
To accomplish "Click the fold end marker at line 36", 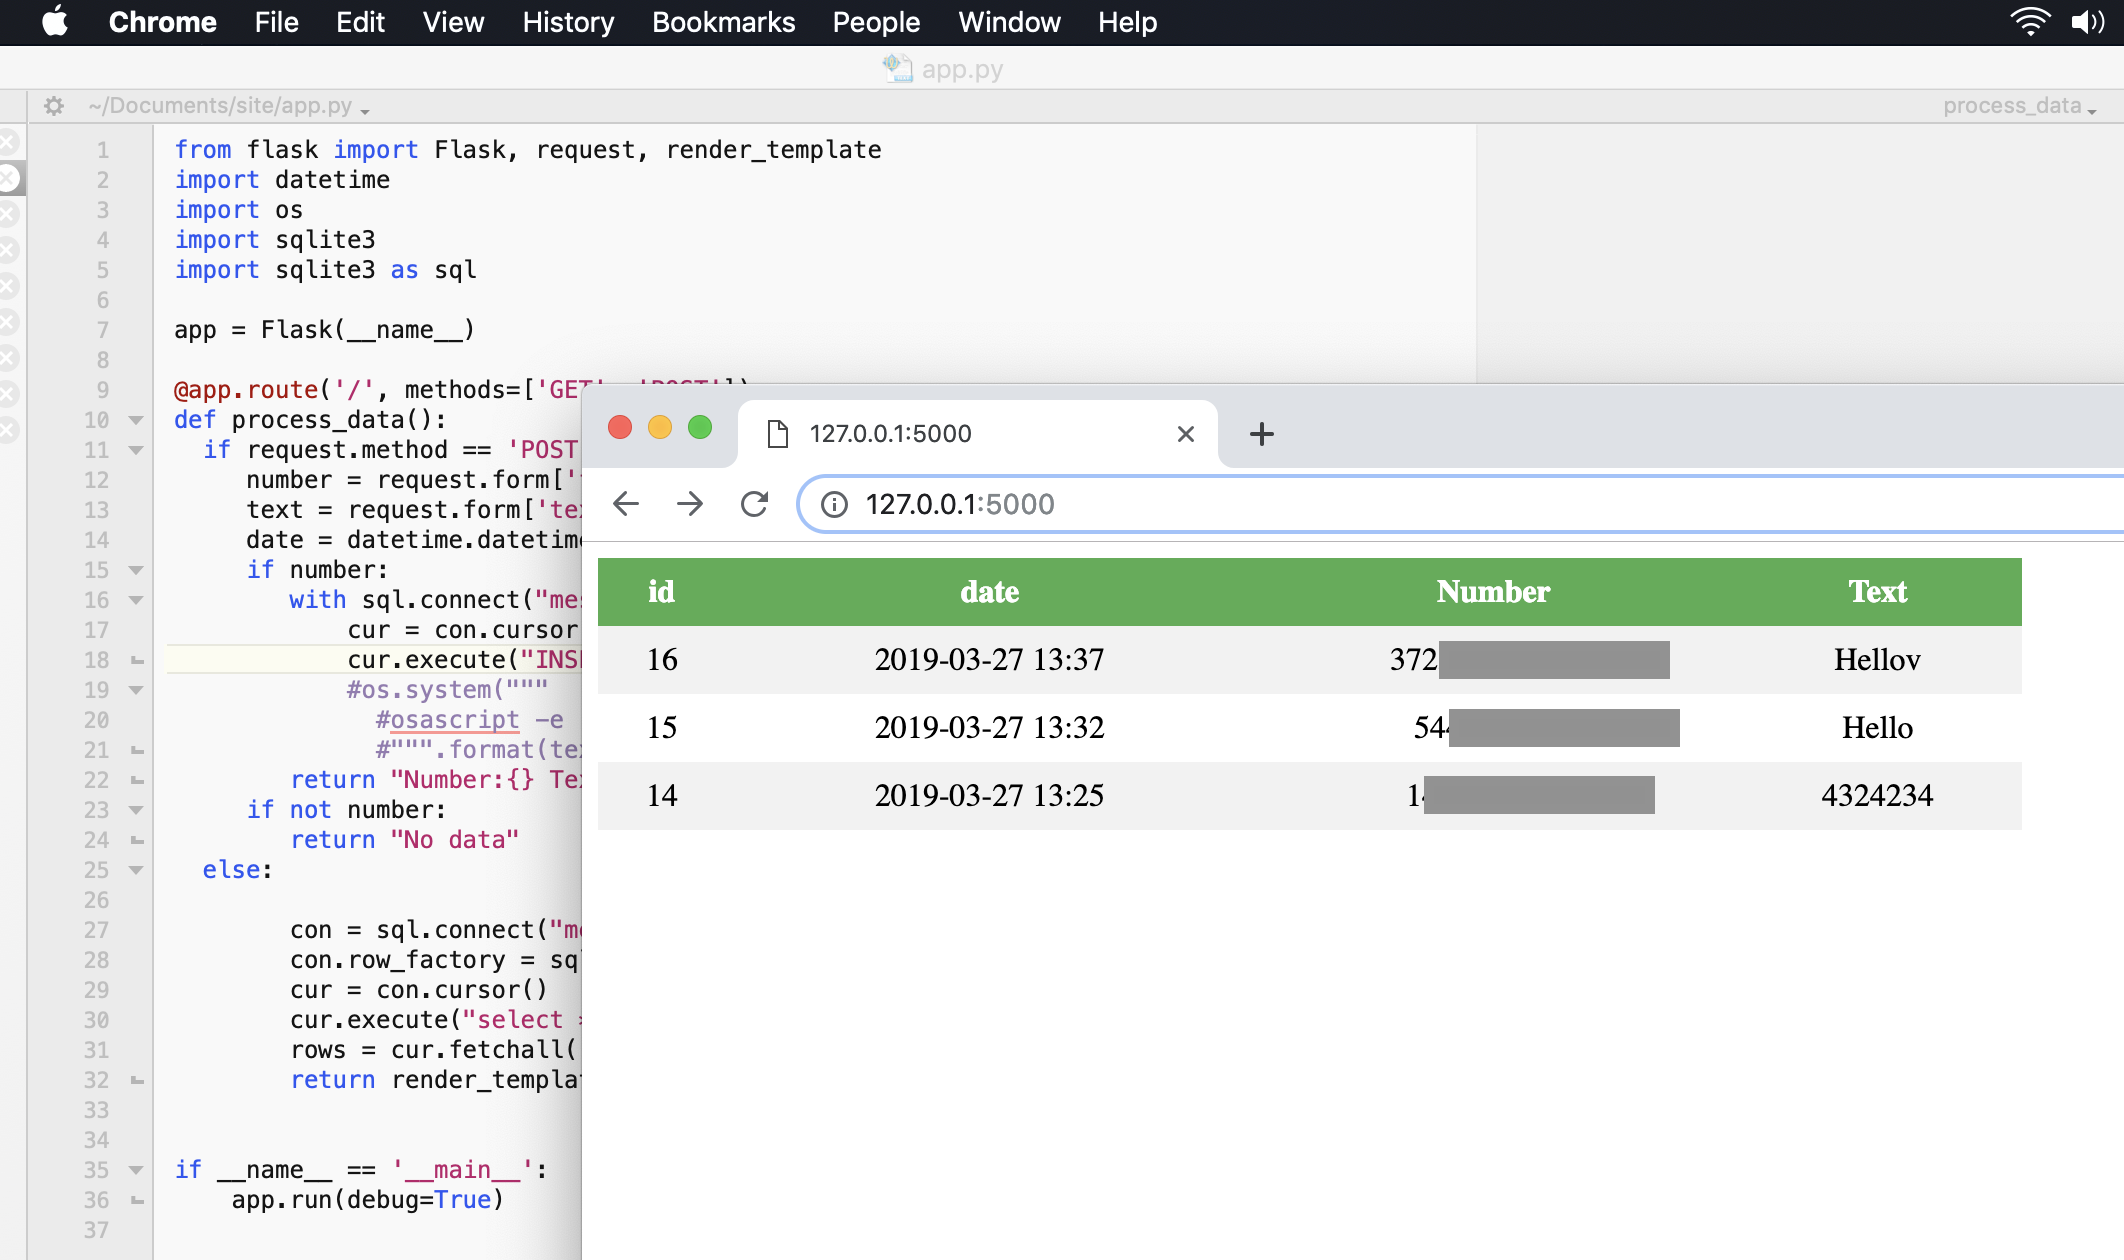I will pos(137,1200).
